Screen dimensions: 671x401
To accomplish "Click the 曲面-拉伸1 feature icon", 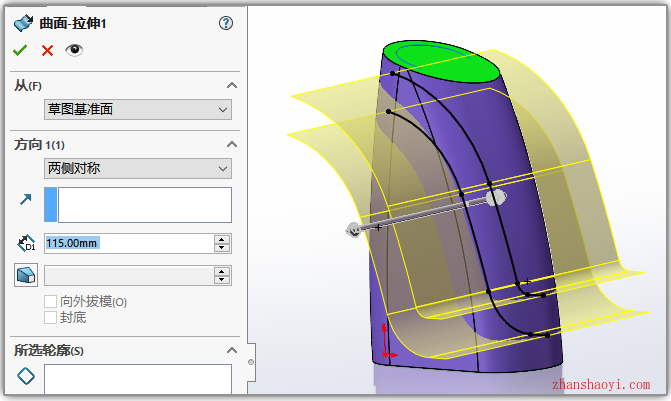I will [23, 23].
